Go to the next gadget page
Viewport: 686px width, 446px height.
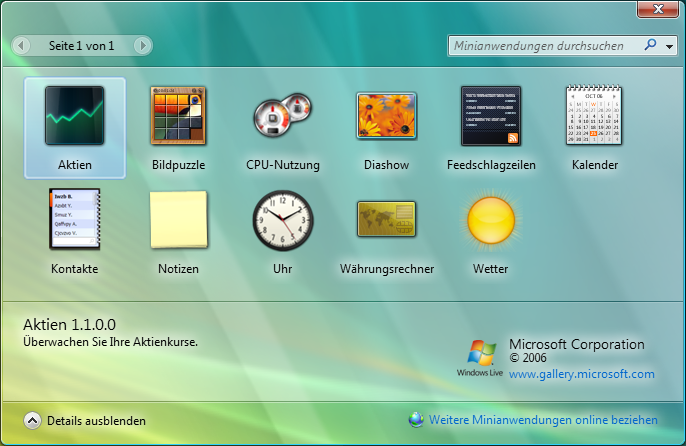coord(142,46)
